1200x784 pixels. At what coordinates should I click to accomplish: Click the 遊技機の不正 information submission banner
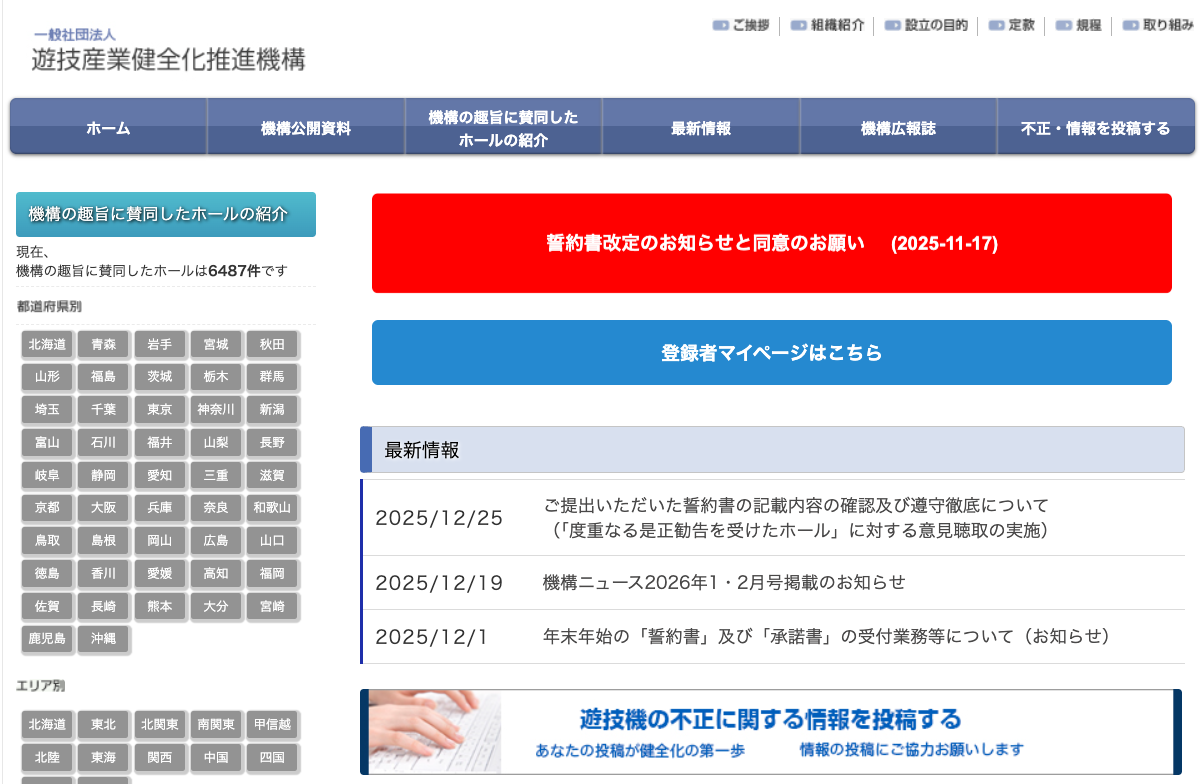(771, 731)
